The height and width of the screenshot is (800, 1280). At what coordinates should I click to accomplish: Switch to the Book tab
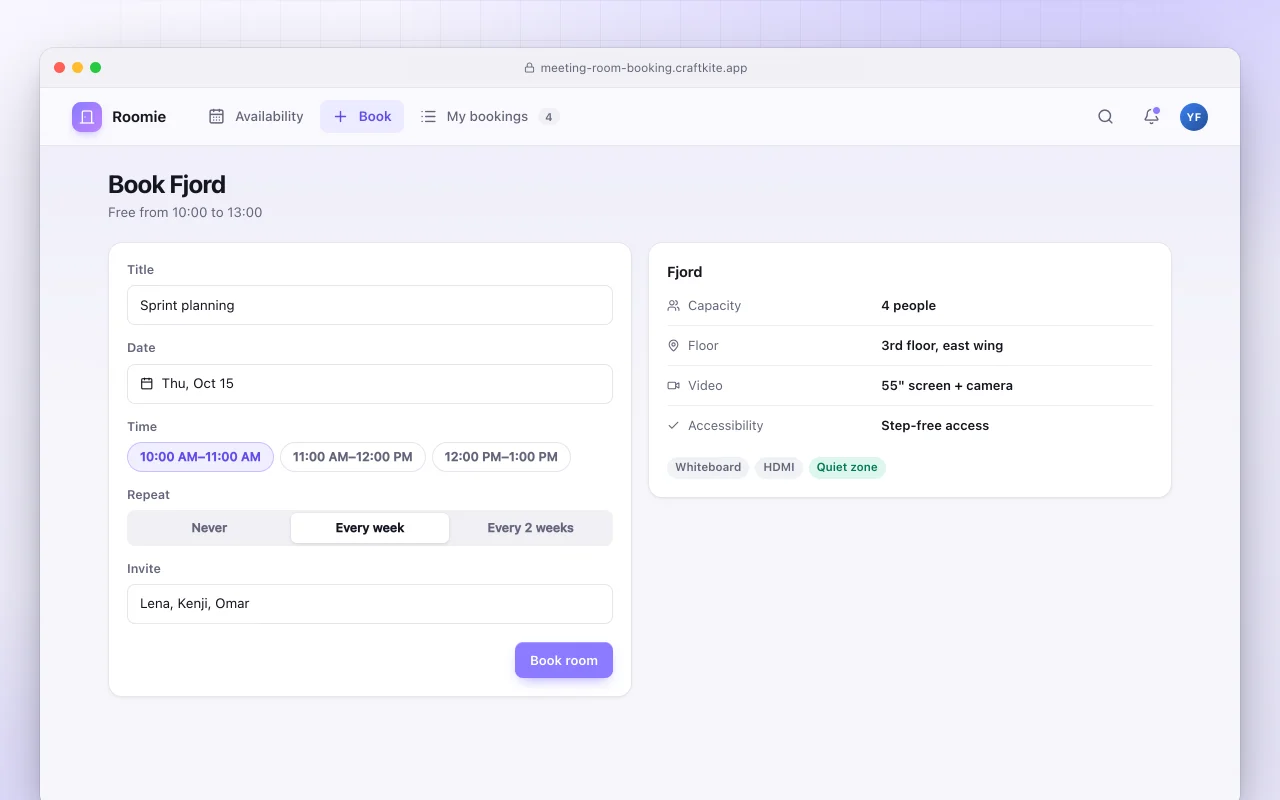coord(362,117)
